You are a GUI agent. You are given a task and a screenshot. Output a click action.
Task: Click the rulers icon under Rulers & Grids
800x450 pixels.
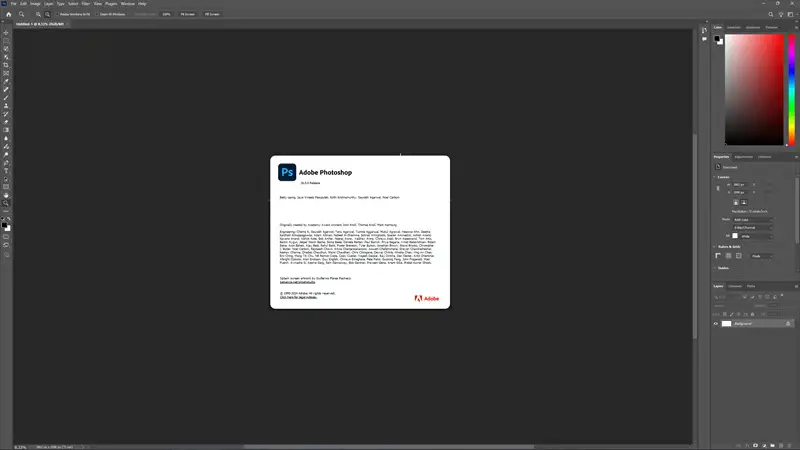pos(718,256)
